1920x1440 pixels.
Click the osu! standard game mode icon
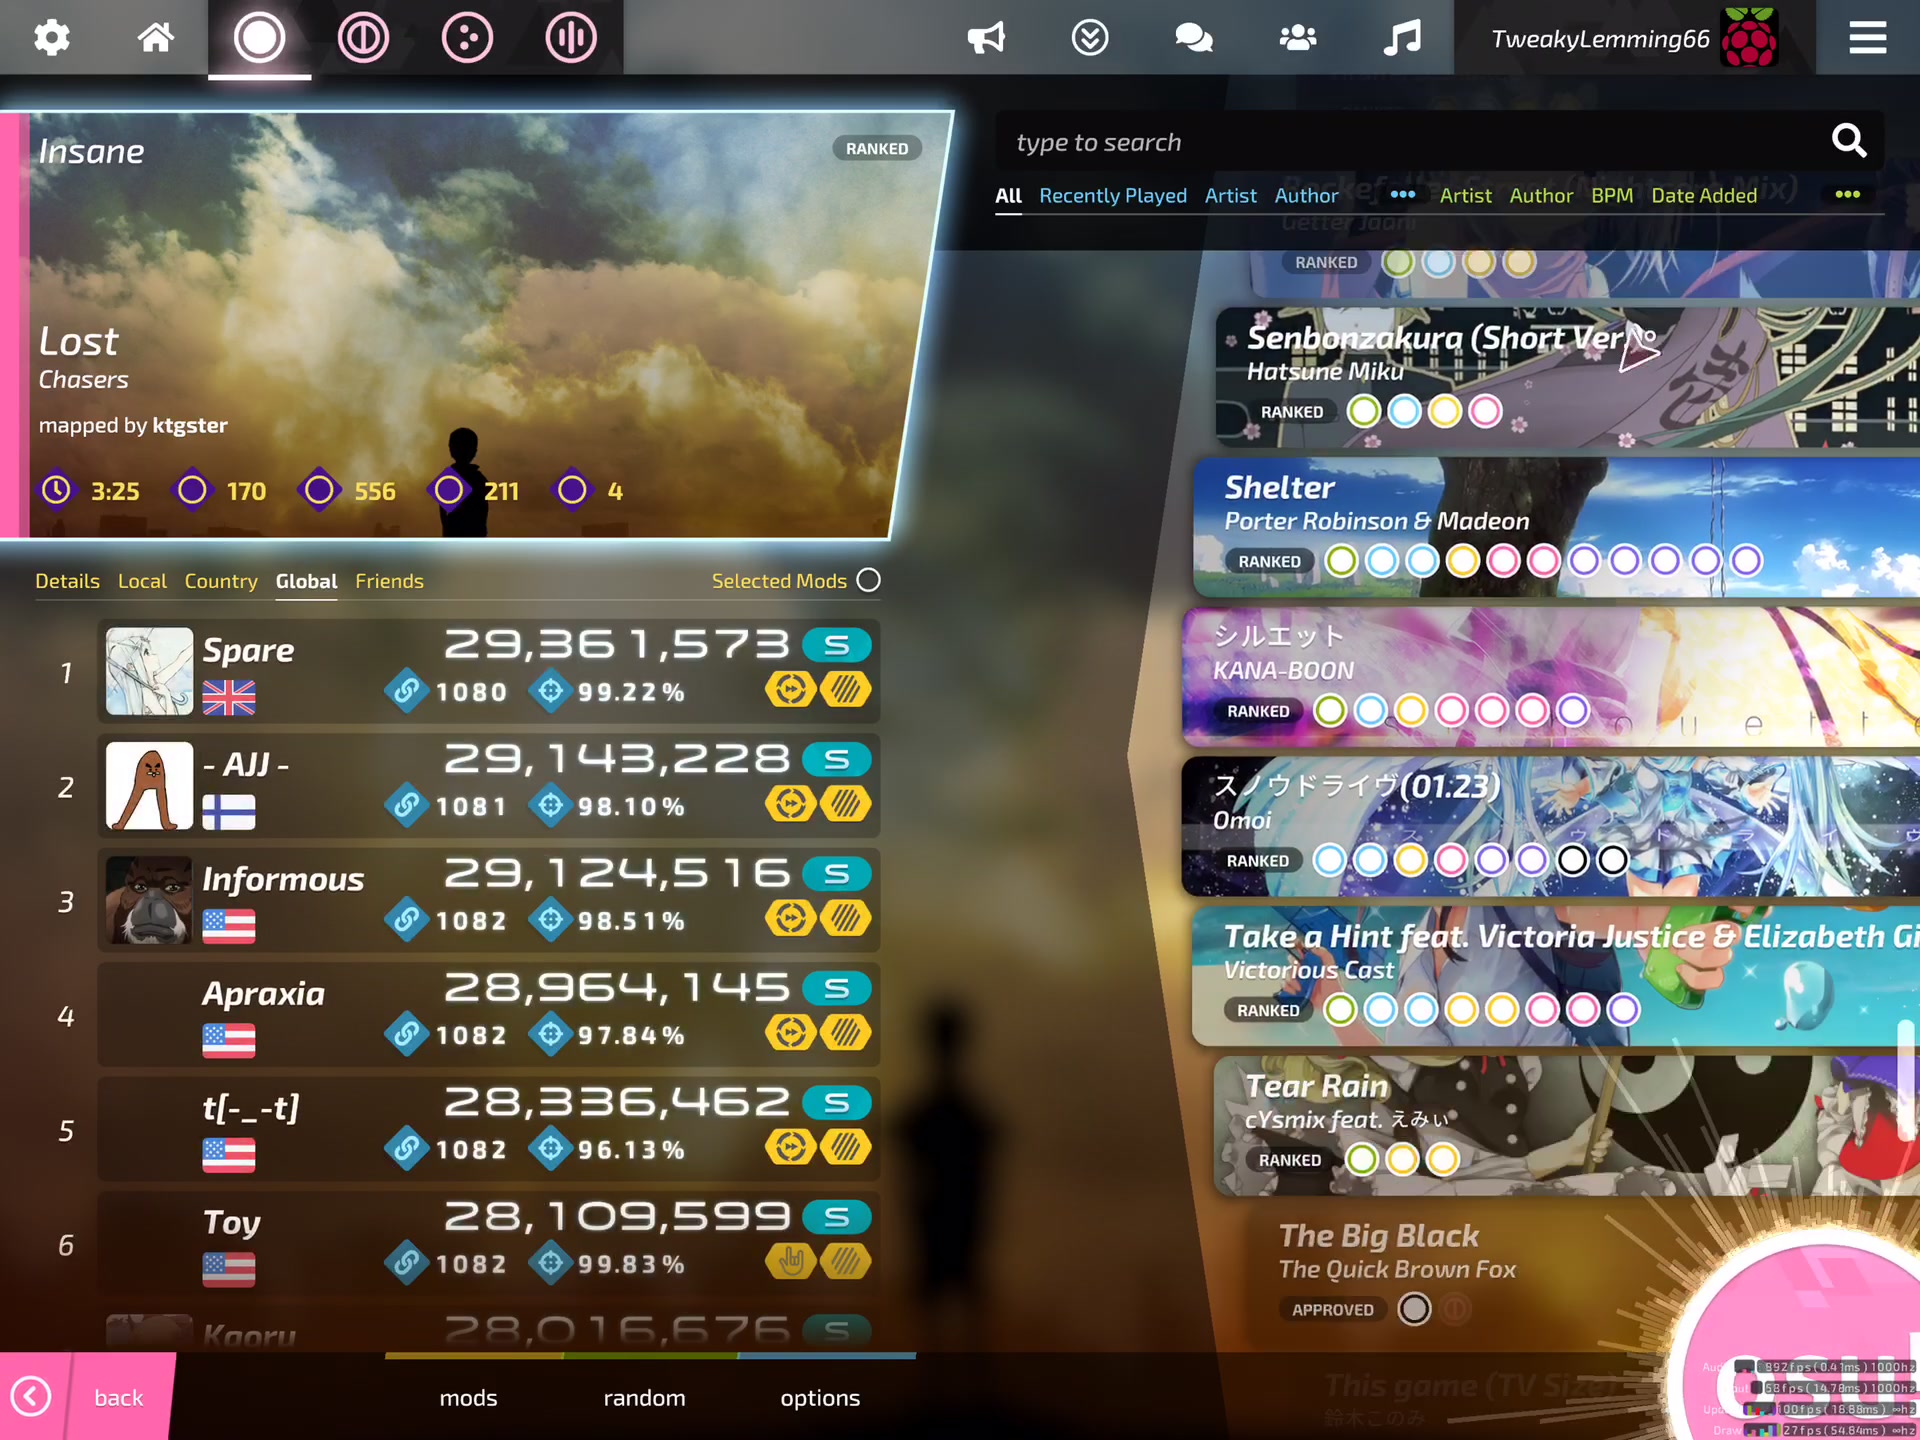tap(259, 38)
